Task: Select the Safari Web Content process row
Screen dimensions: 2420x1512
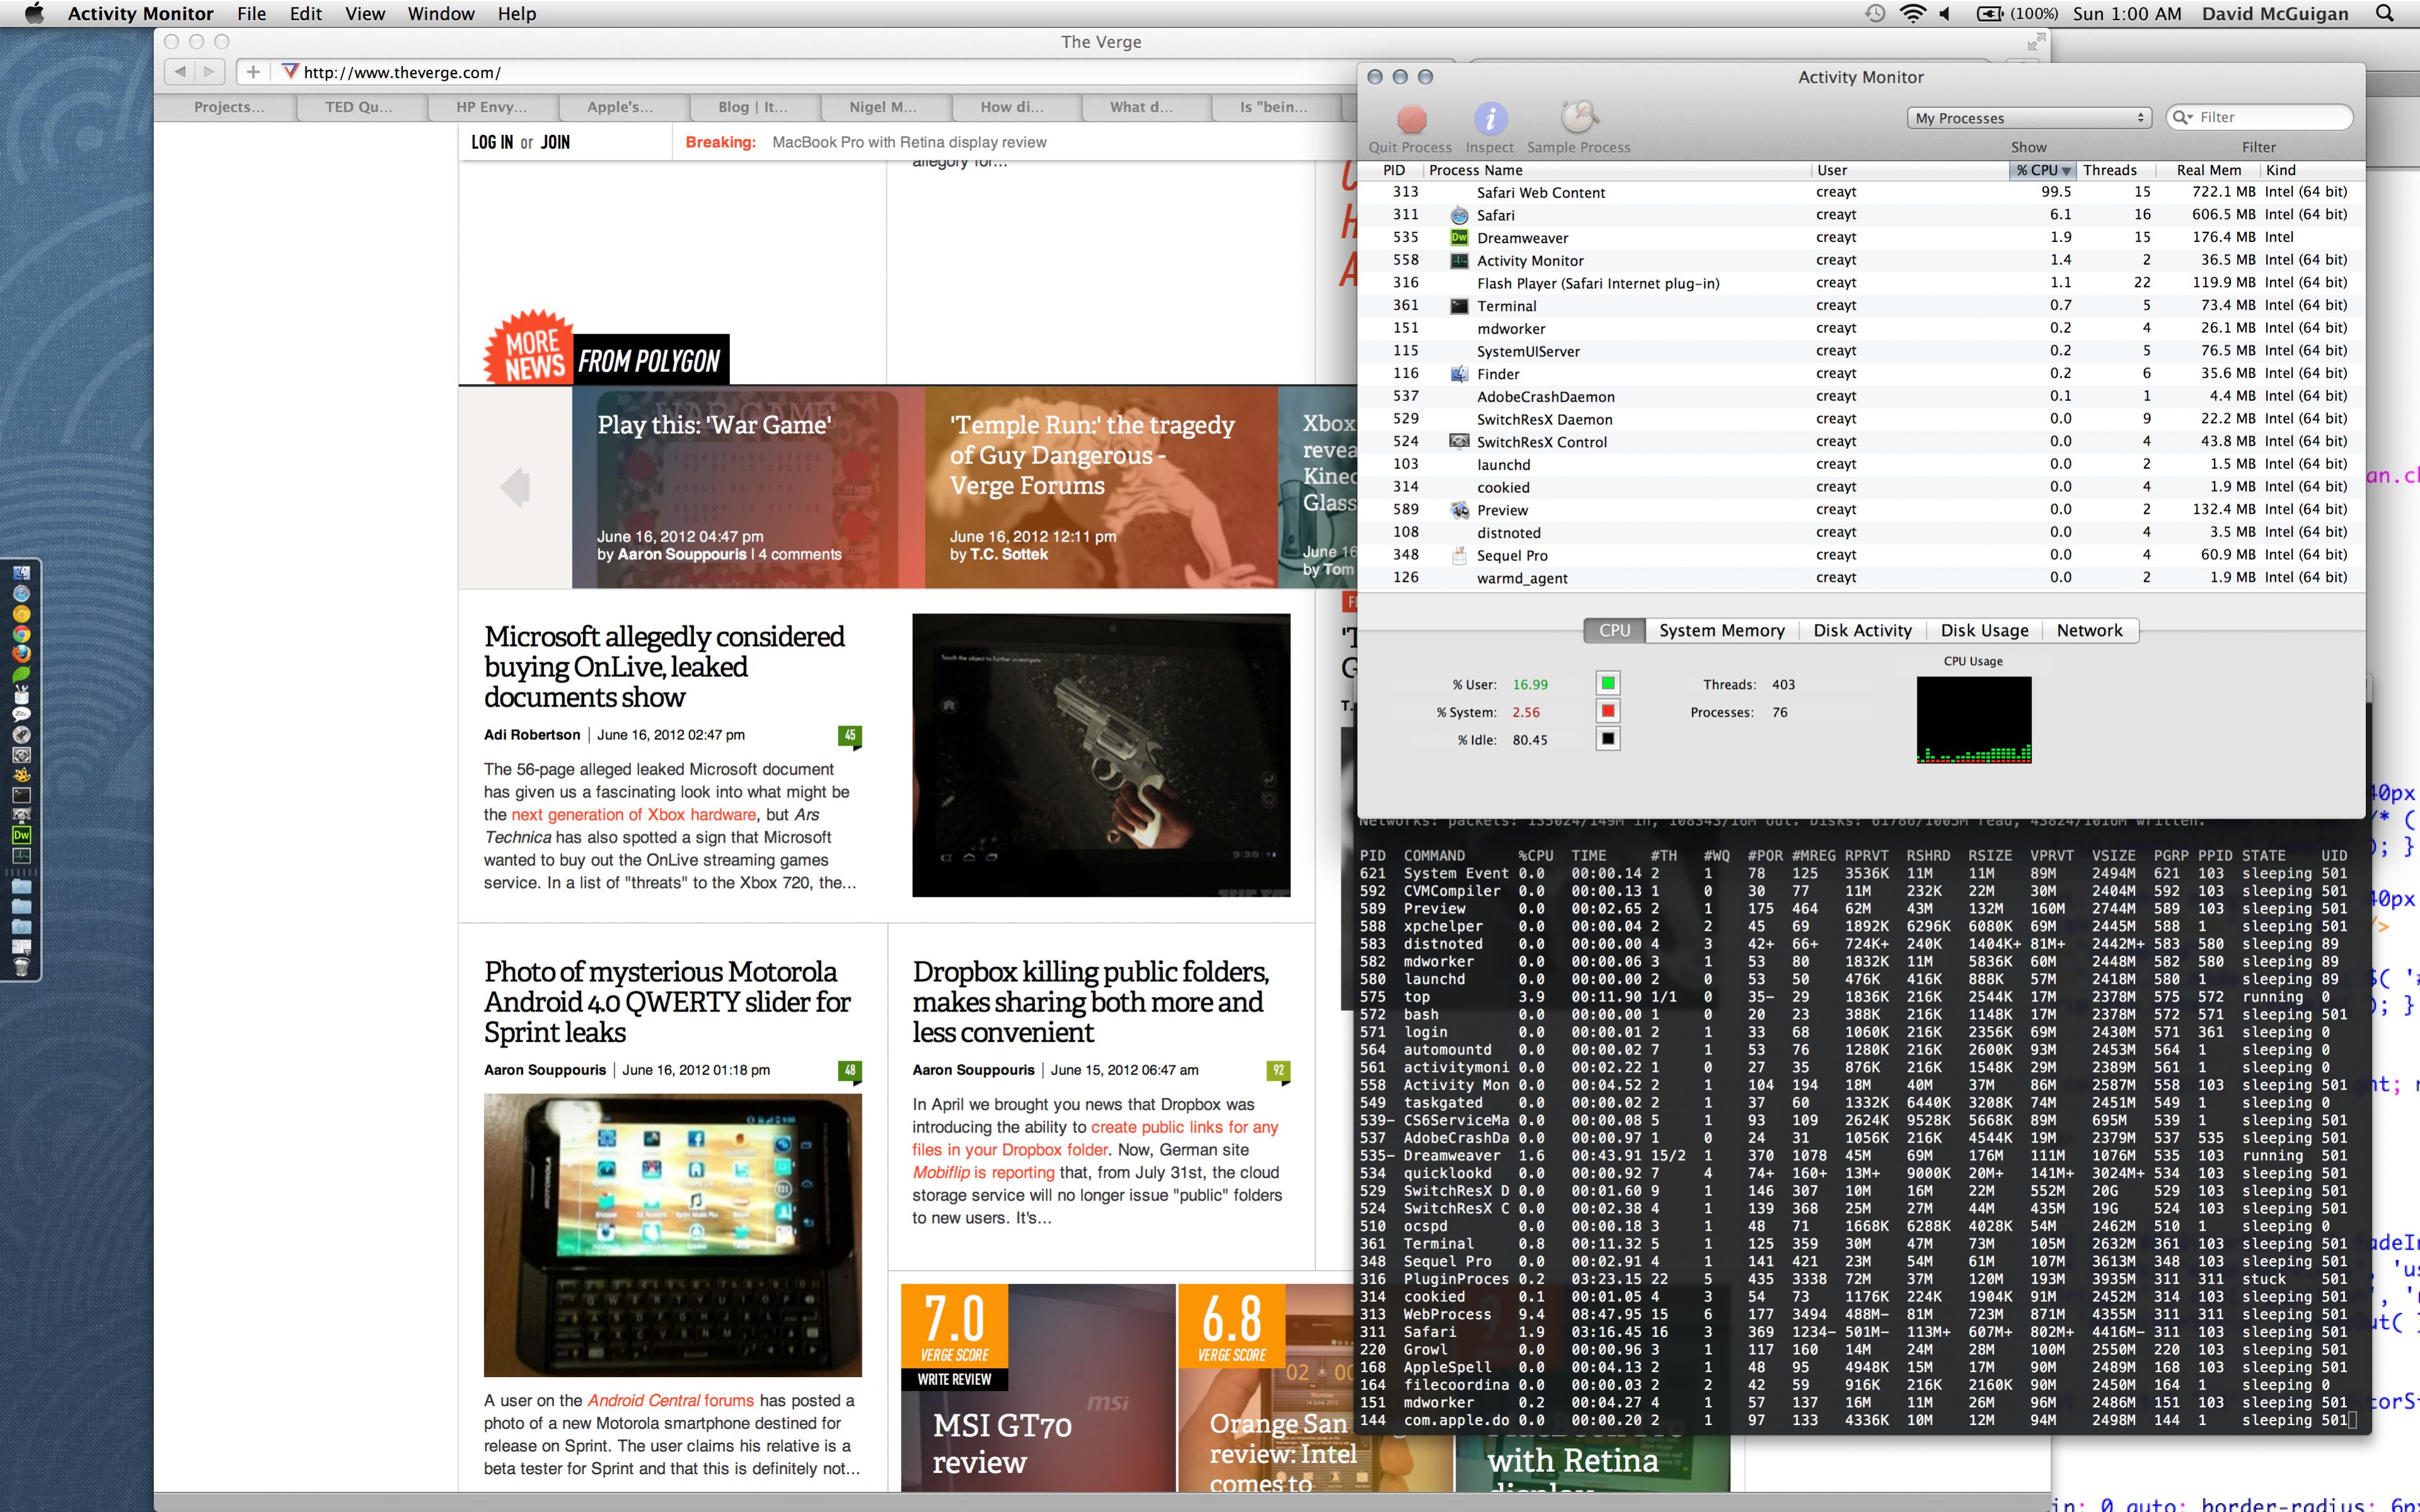Action: (x=1860, y=192)
